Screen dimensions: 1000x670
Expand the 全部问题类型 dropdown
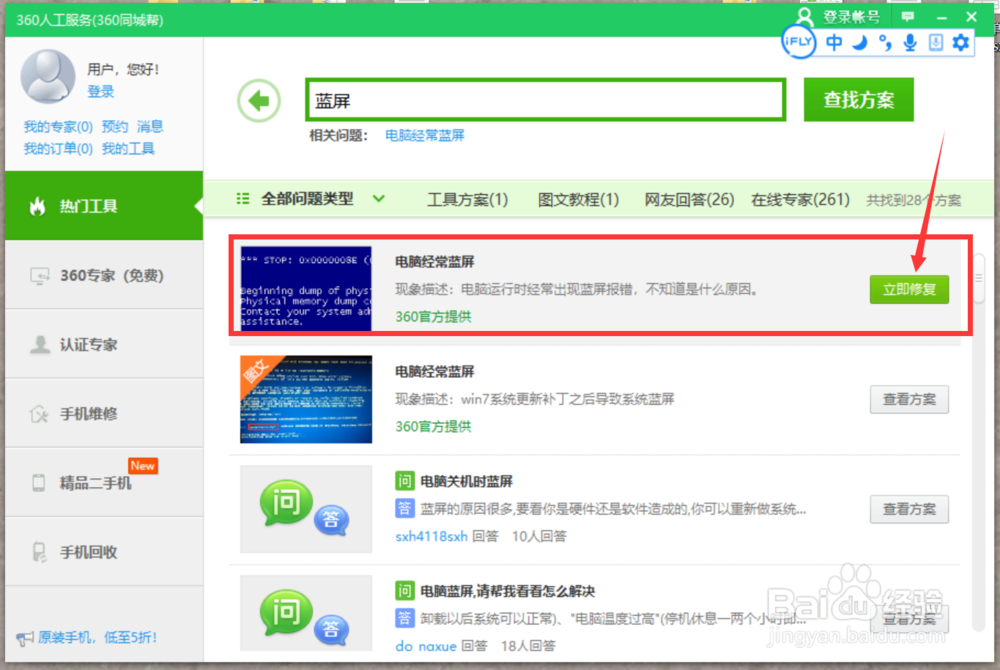click(x=379, y=198)
